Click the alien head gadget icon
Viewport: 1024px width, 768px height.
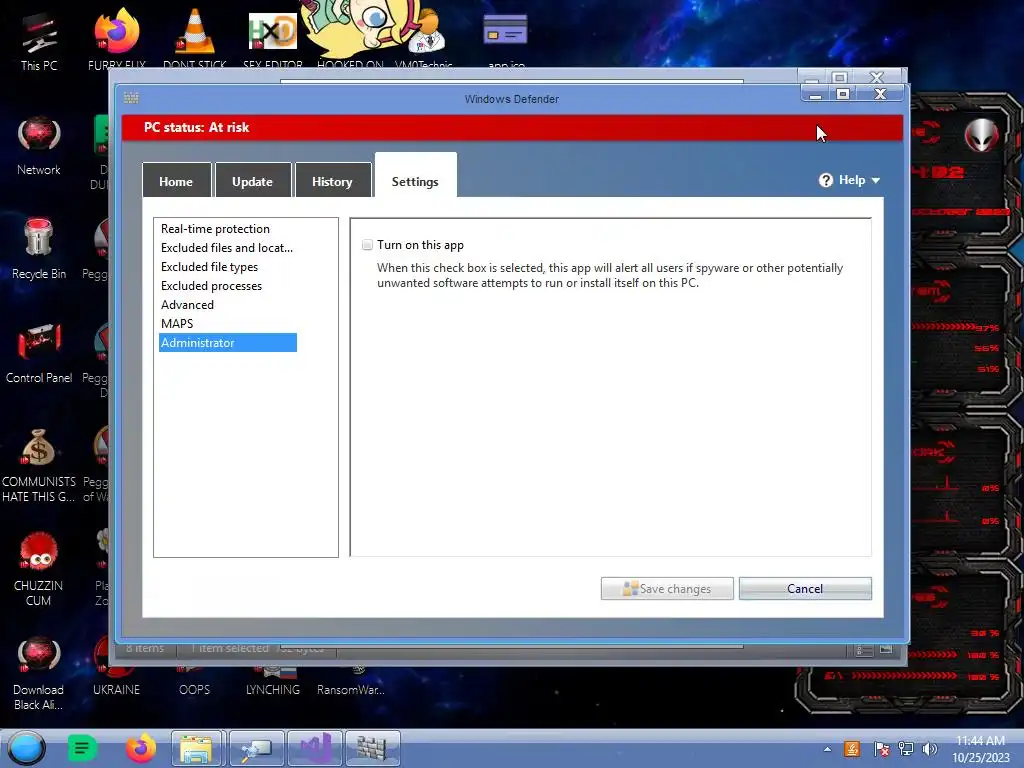[x=982, y=135]
